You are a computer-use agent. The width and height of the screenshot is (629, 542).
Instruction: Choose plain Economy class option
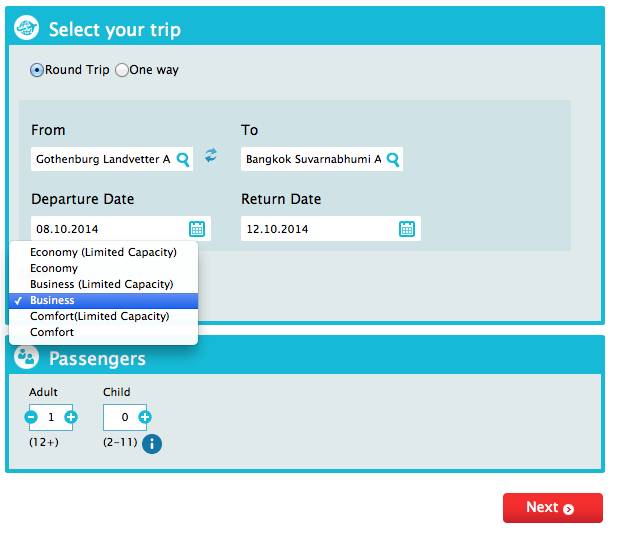coord(103,268)
